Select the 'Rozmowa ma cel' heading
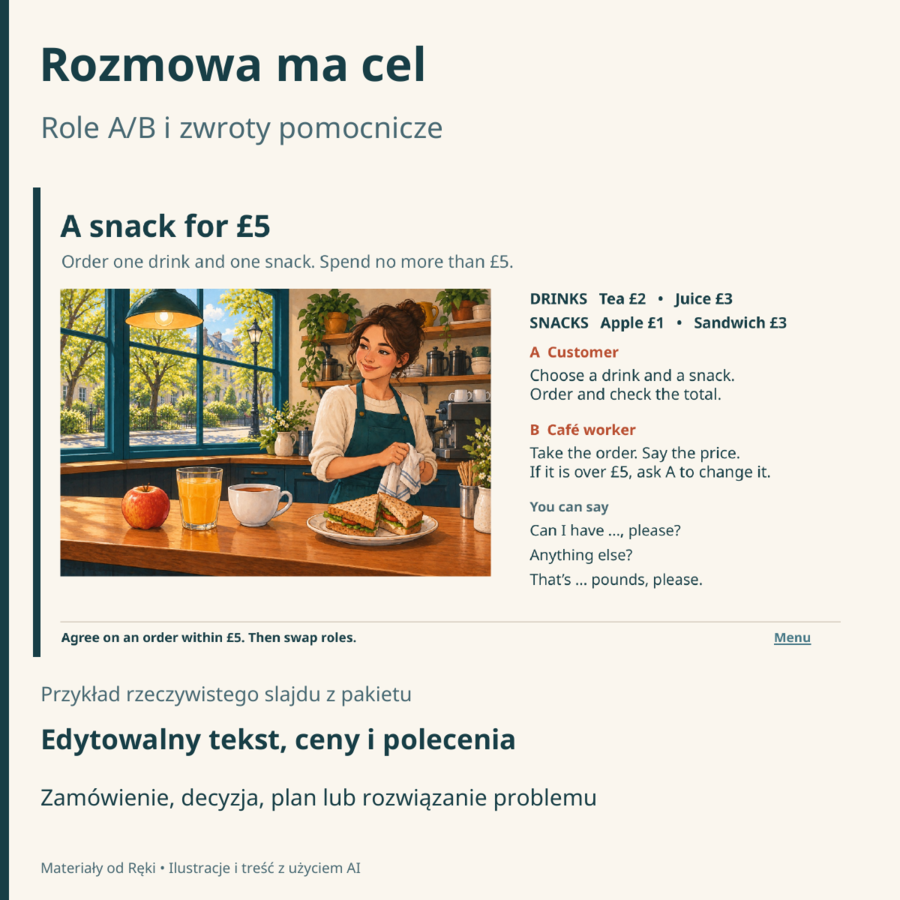Image resolution: width=900 pixels, height=900 pixels. pos(233,65)
